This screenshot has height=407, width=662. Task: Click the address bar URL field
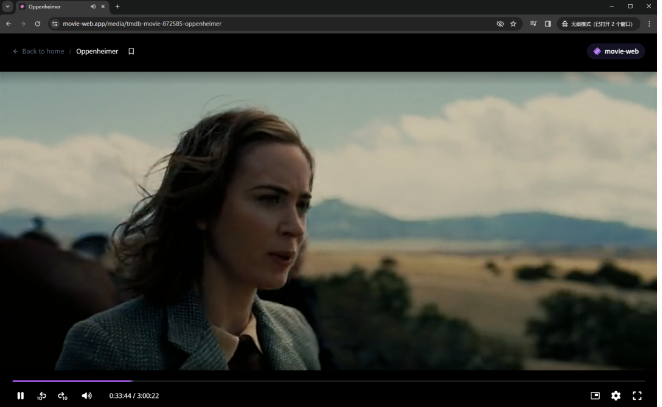tap(250, 23)
